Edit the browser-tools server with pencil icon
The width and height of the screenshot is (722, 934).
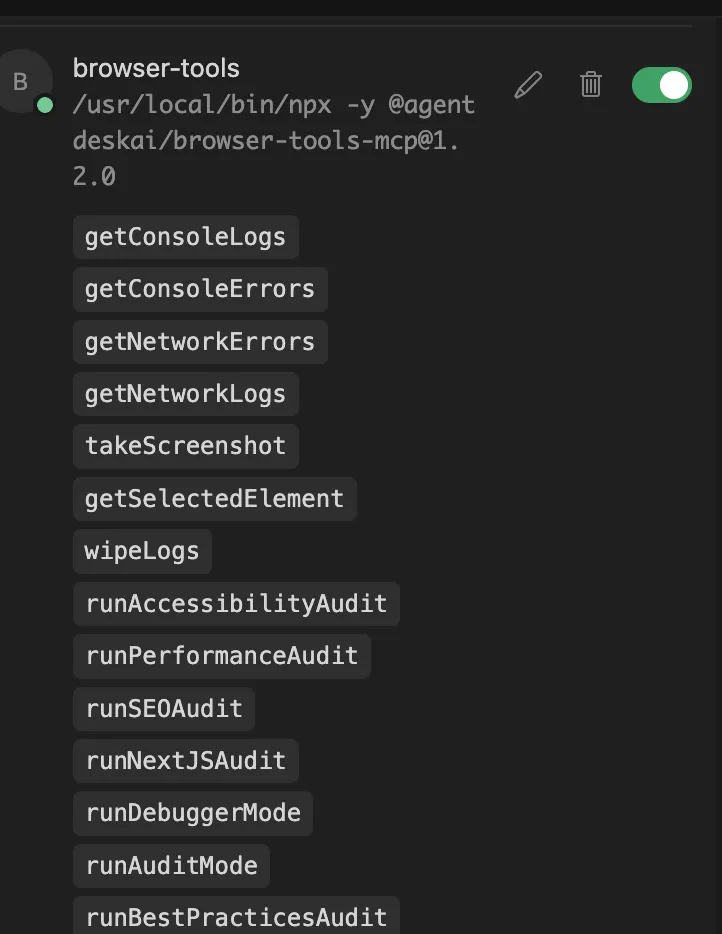528,85
